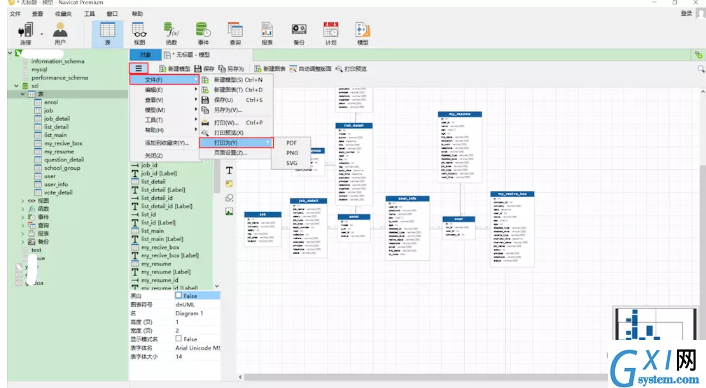Click 另存为 save-as in the model toolbar
The width and height of the screenshot is (706, 388).
tap(231, 69)
